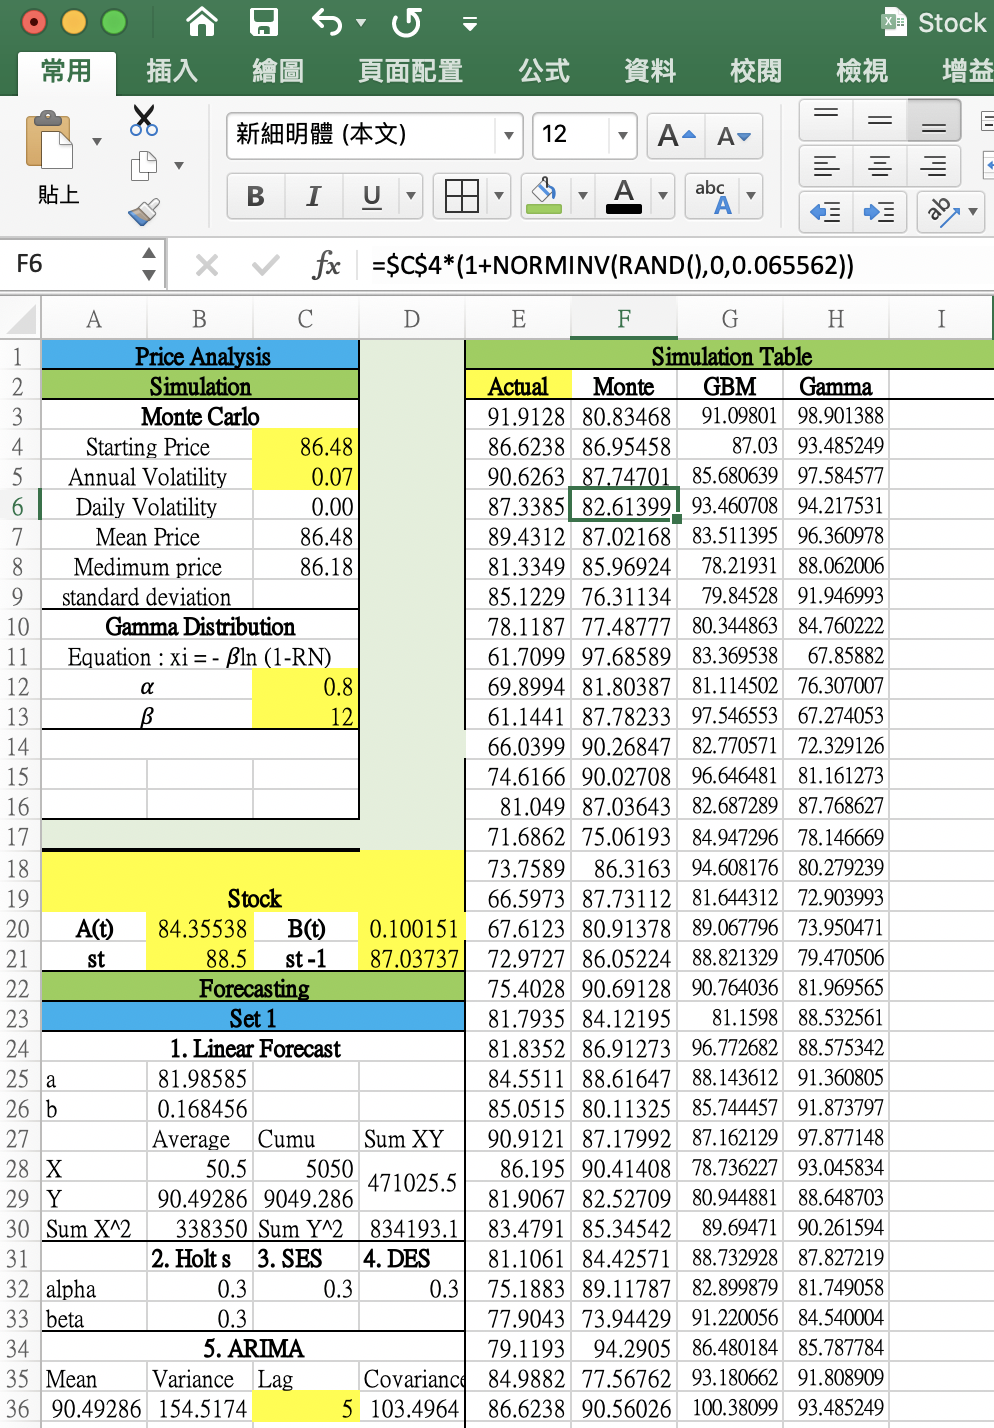The height and width of the screenshot is (1428, 994).
Task: Toggle underline formatting
Action: coord(372,196)
